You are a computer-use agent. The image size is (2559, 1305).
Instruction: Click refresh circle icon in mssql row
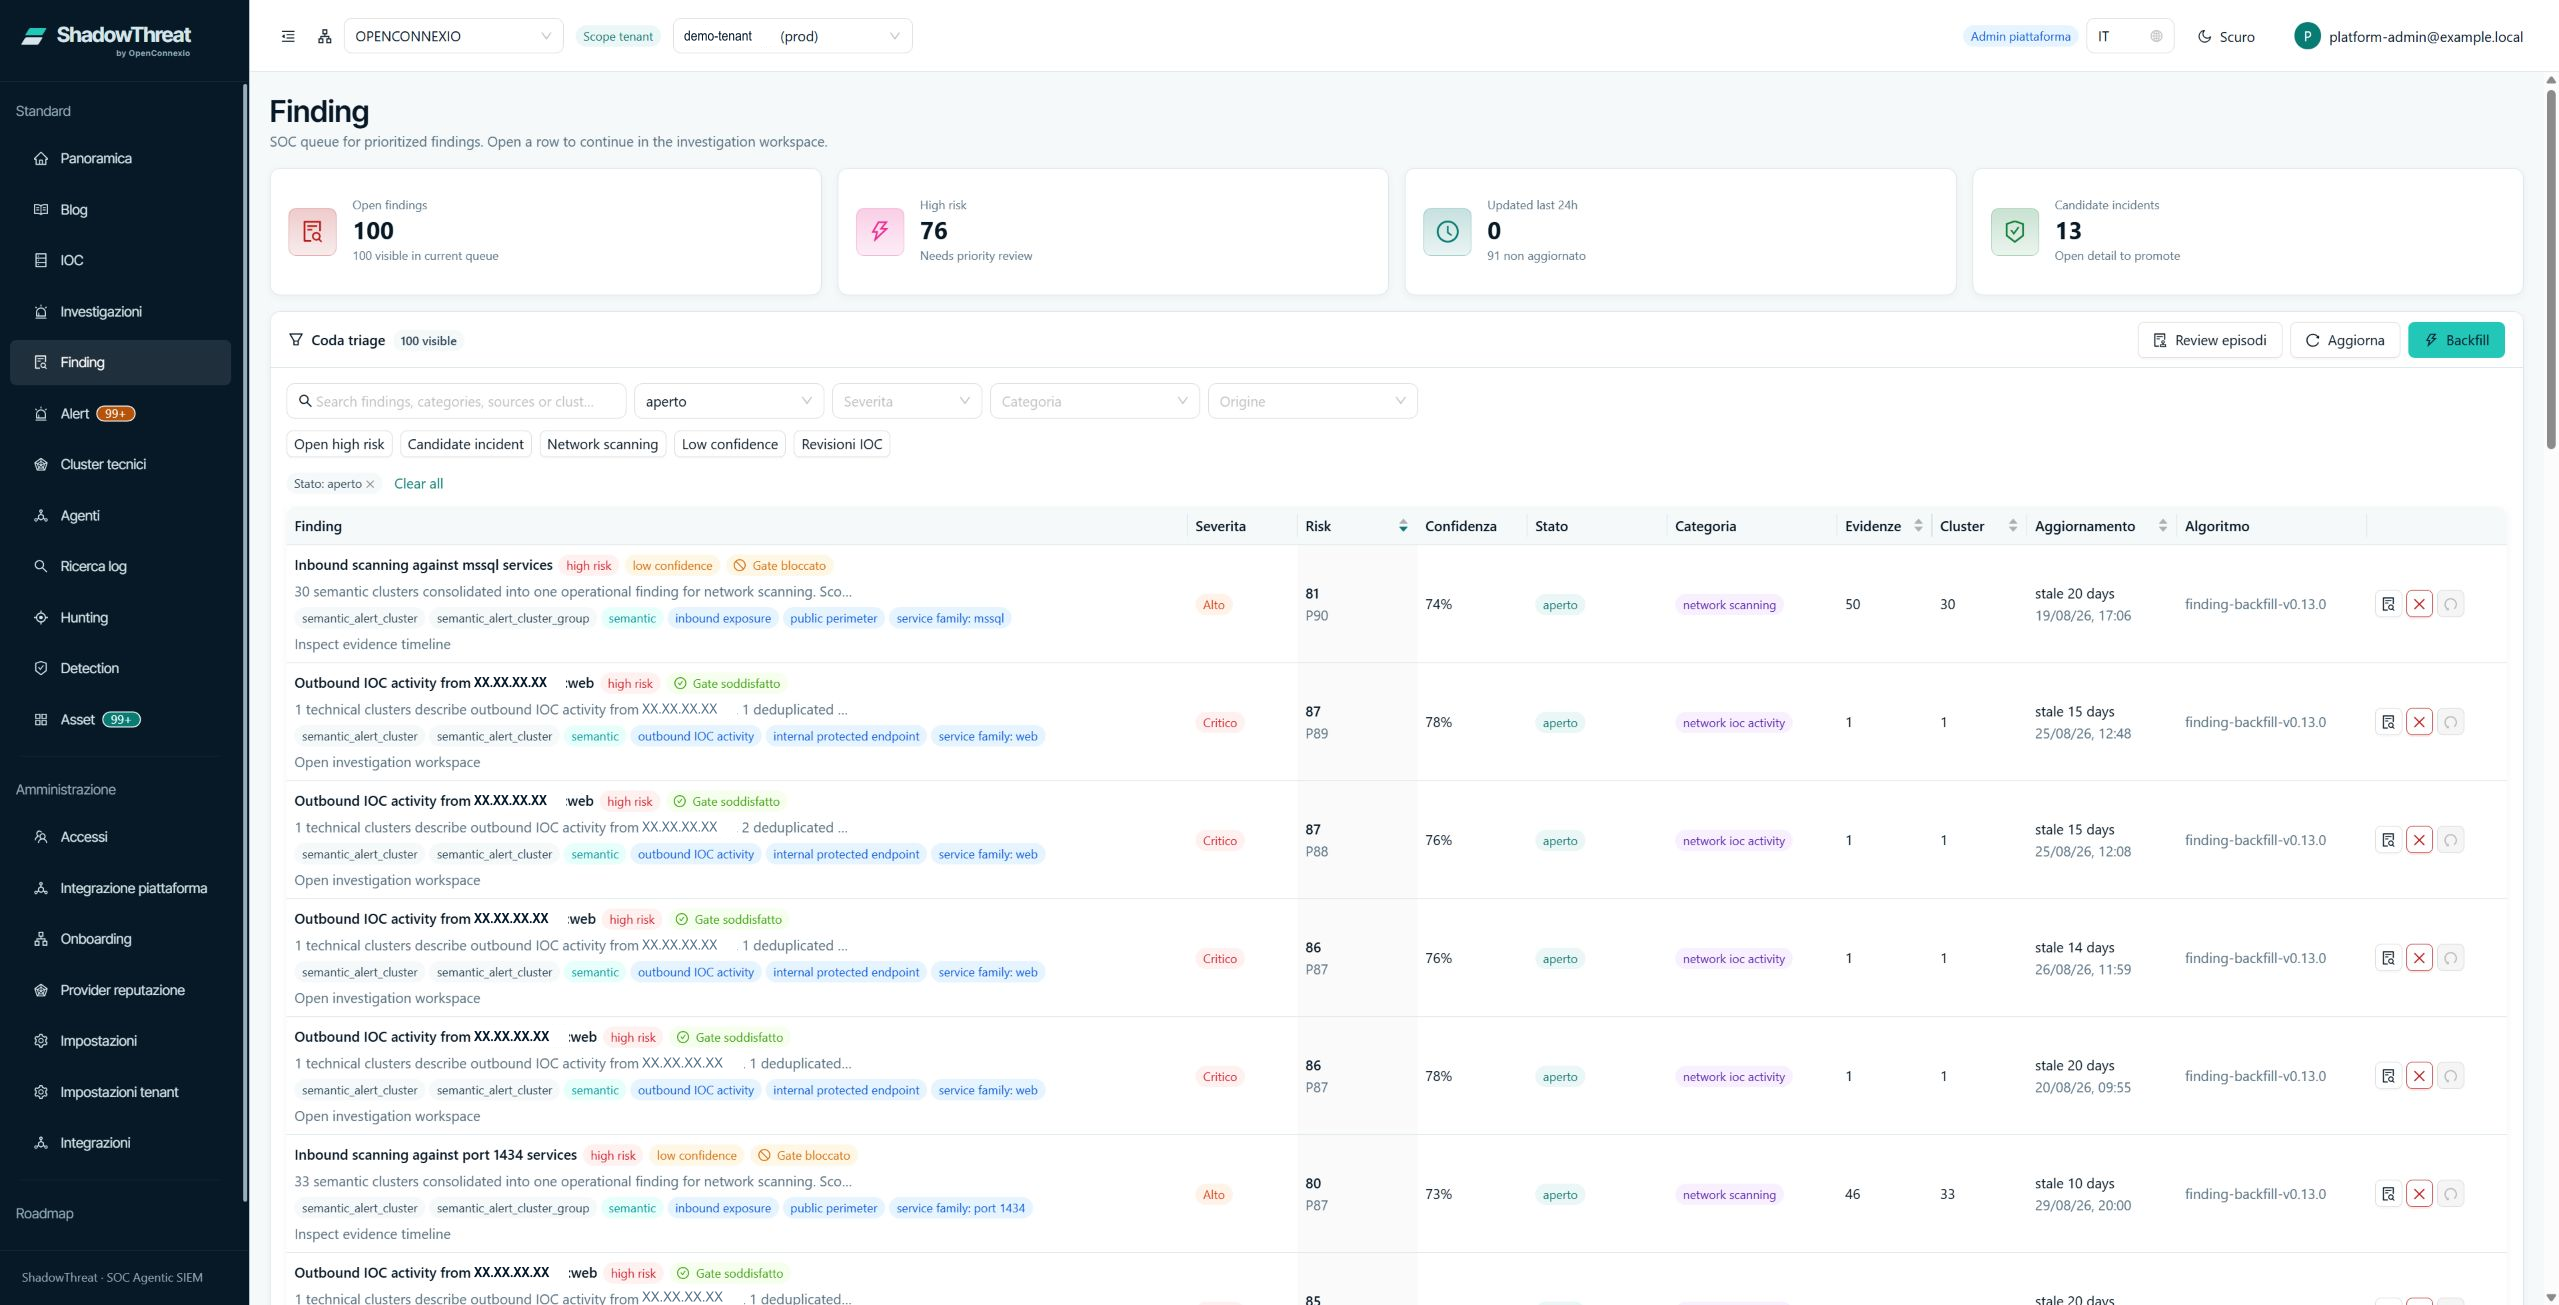tap(2450, 604)
